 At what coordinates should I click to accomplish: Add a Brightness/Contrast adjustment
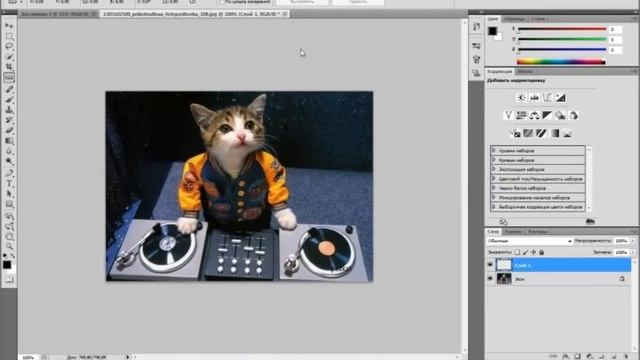[x=521, y=98]
